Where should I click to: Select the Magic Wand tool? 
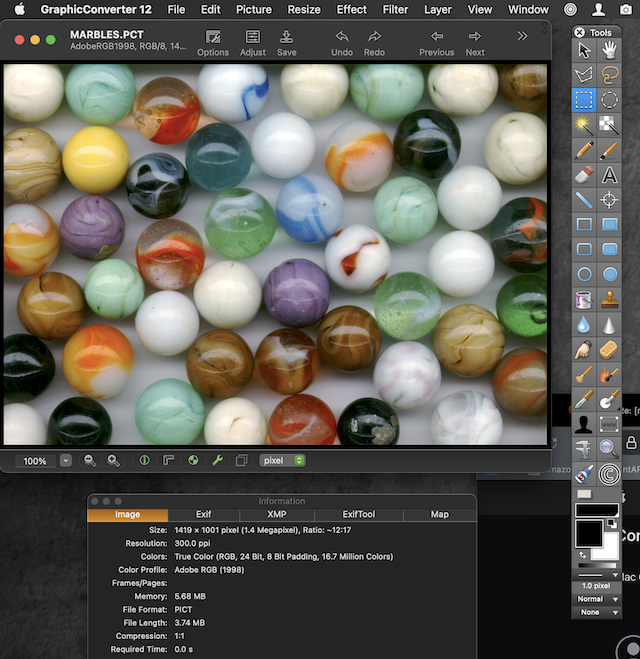(x=583, y=125)
